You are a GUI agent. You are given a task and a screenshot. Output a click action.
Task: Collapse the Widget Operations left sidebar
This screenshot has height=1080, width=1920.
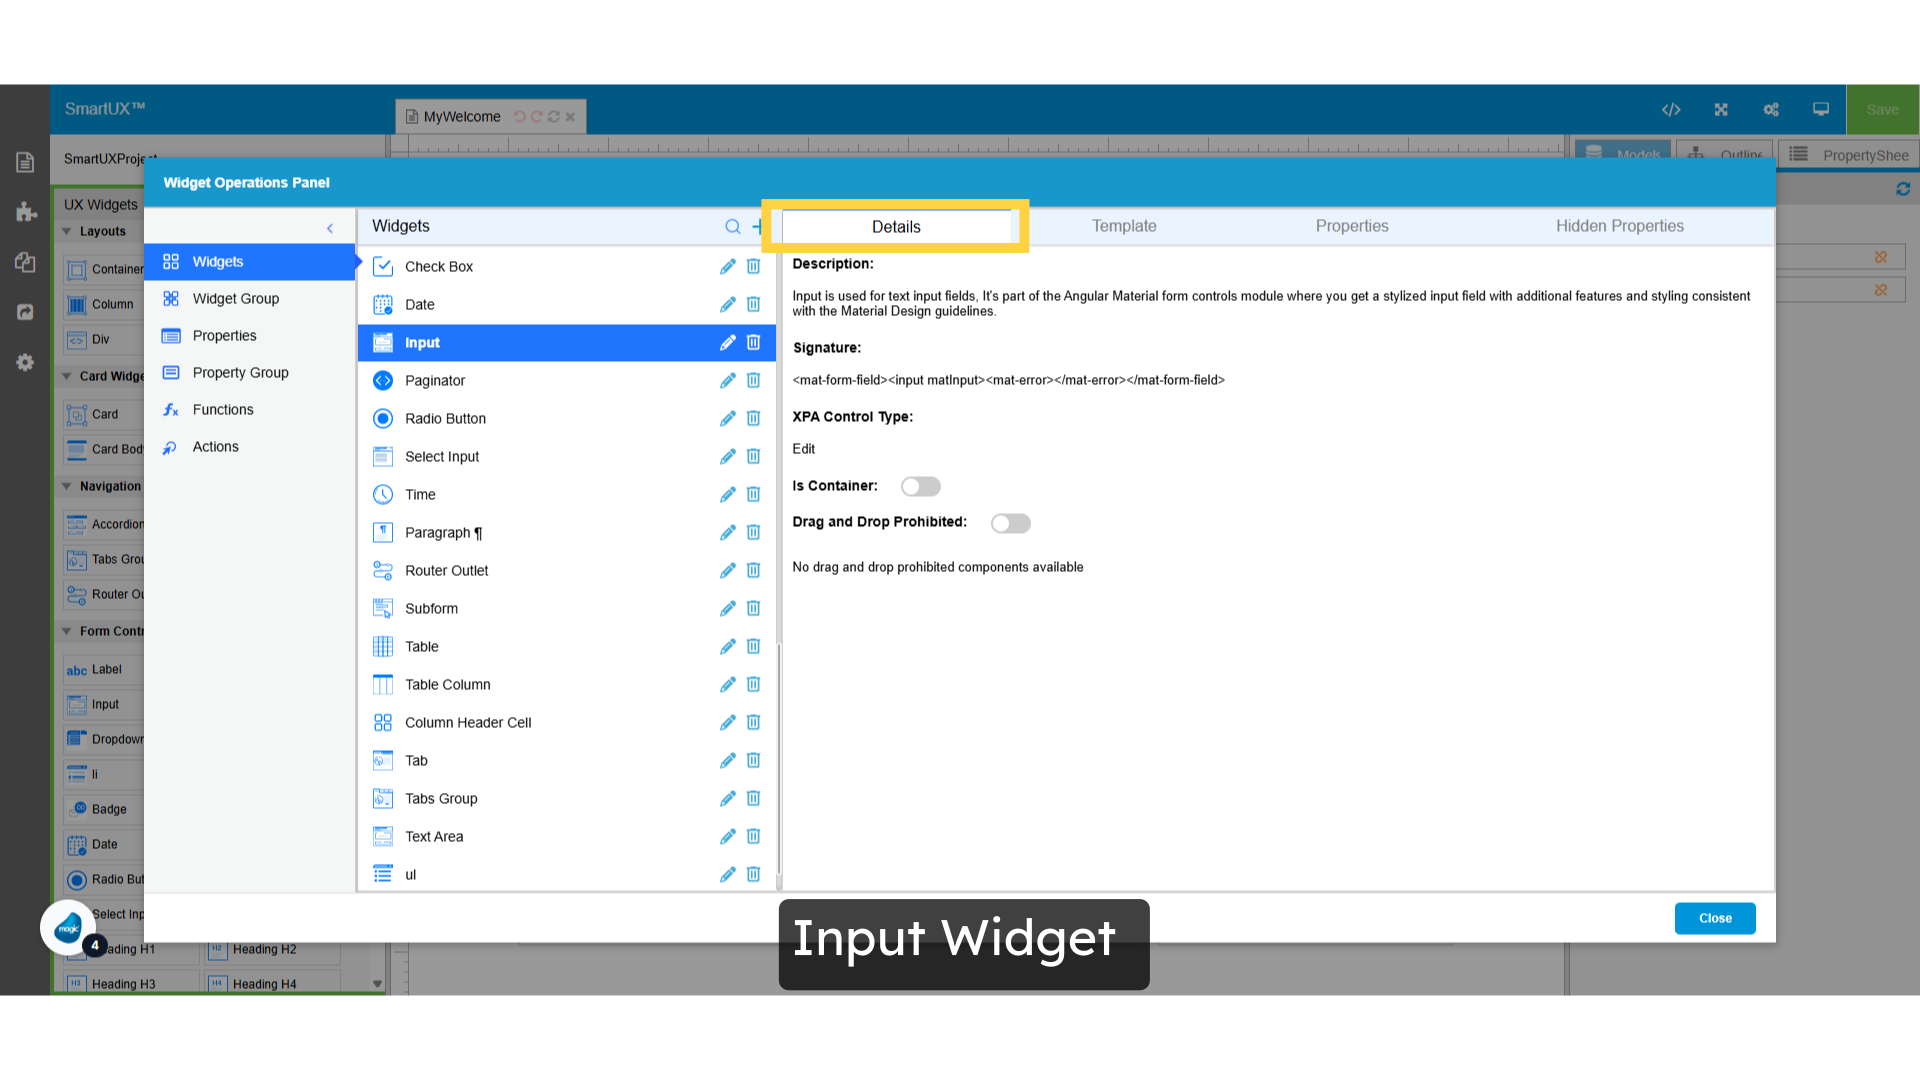point(330,228)
